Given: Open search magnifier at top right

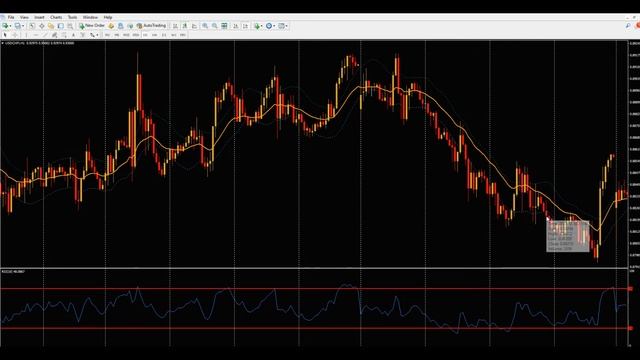Looking at the screenshot, I should (x=628, y=26).
